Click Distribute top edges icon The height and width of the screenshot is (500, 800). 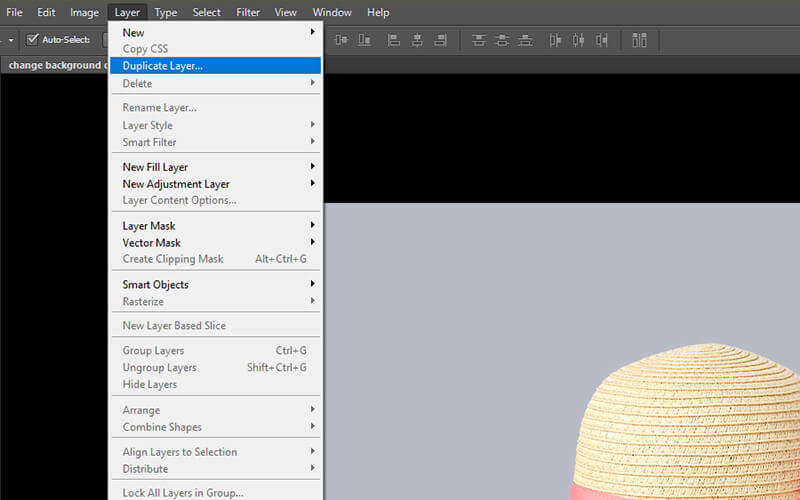tap(479, 40)
